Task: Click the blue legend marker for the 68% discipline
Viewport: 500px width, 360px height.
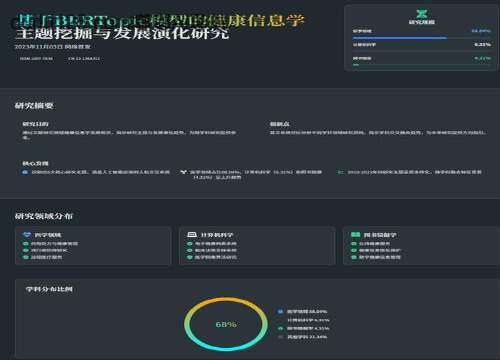Action: (280, 312)
